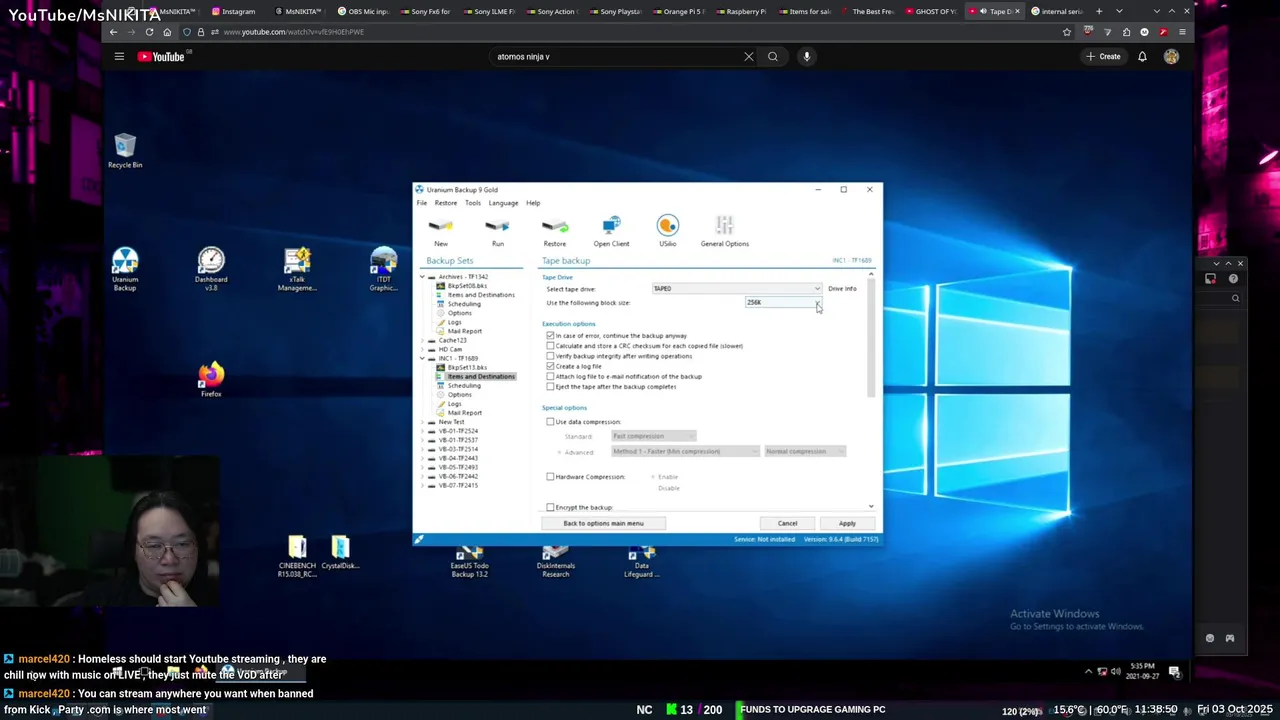Select the Data Lifeguard desktop icon
Viewport: 1280px width, 720px height.
641,561
